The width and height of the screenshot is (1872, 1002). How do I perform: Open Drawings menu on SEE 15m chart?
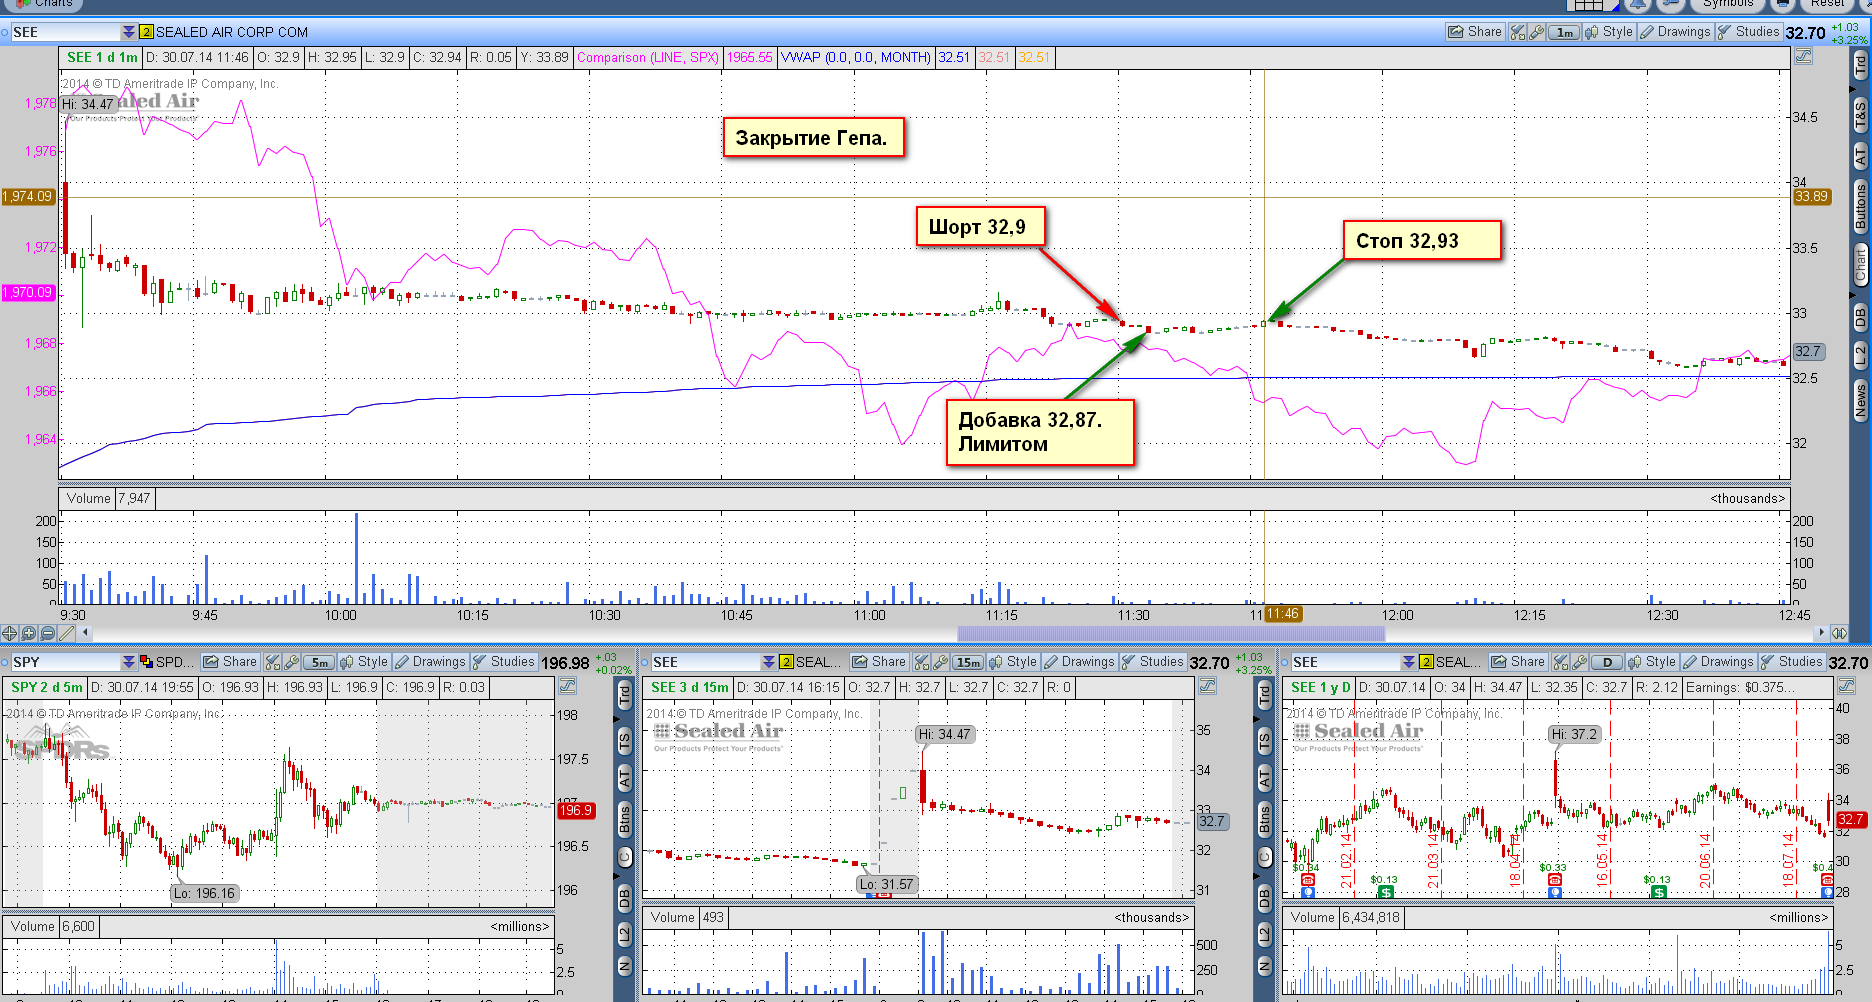[1079, 662]
